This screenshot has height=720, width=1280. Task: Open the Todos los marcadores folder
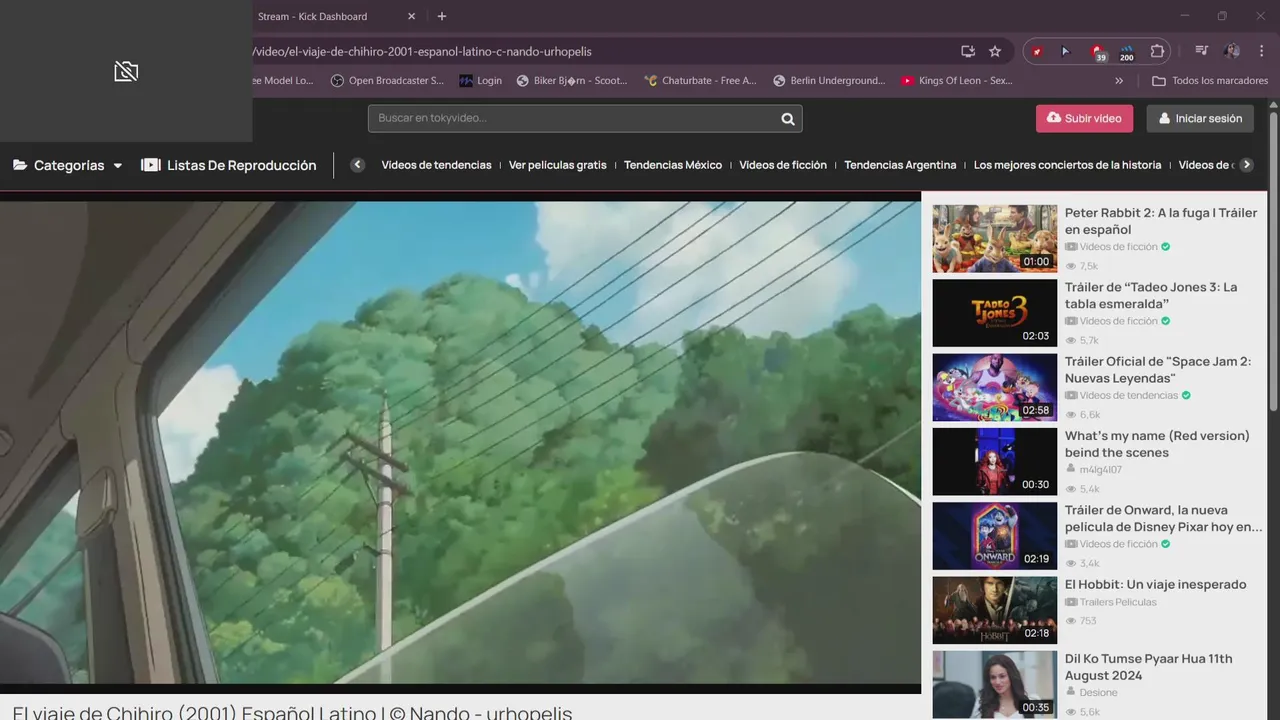pos(1210,81)
